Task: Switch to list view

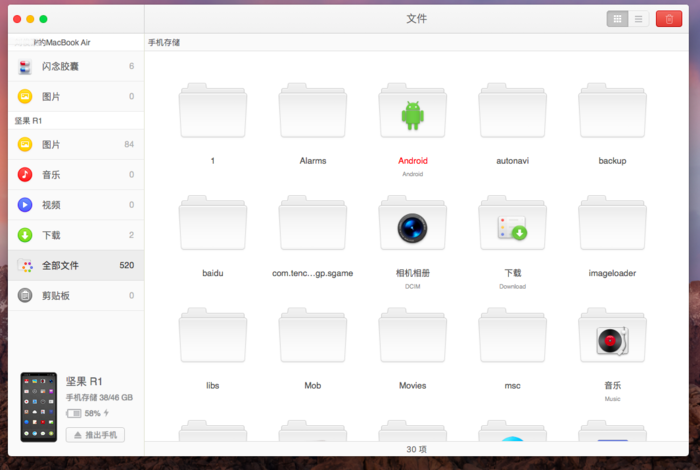Action: [638, 19]
